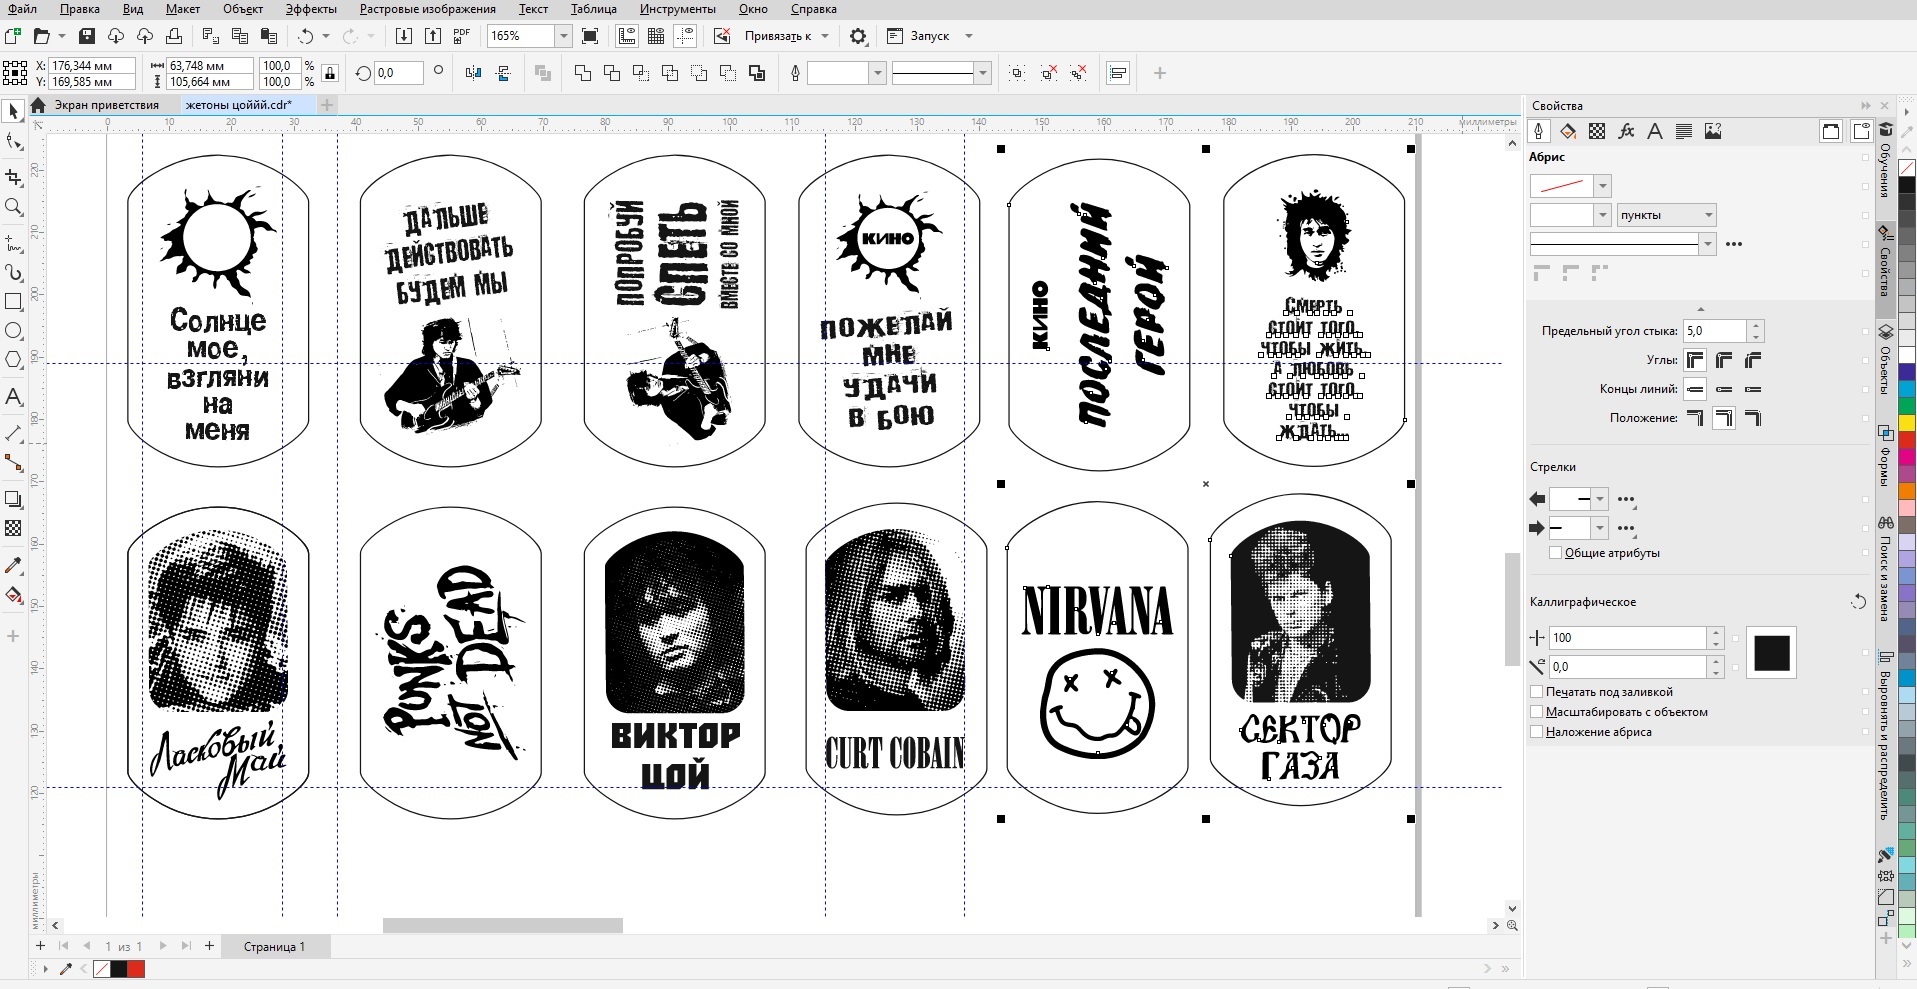Toggle Show rulers button
This screenshot has width=1917, height=989.
627,36
